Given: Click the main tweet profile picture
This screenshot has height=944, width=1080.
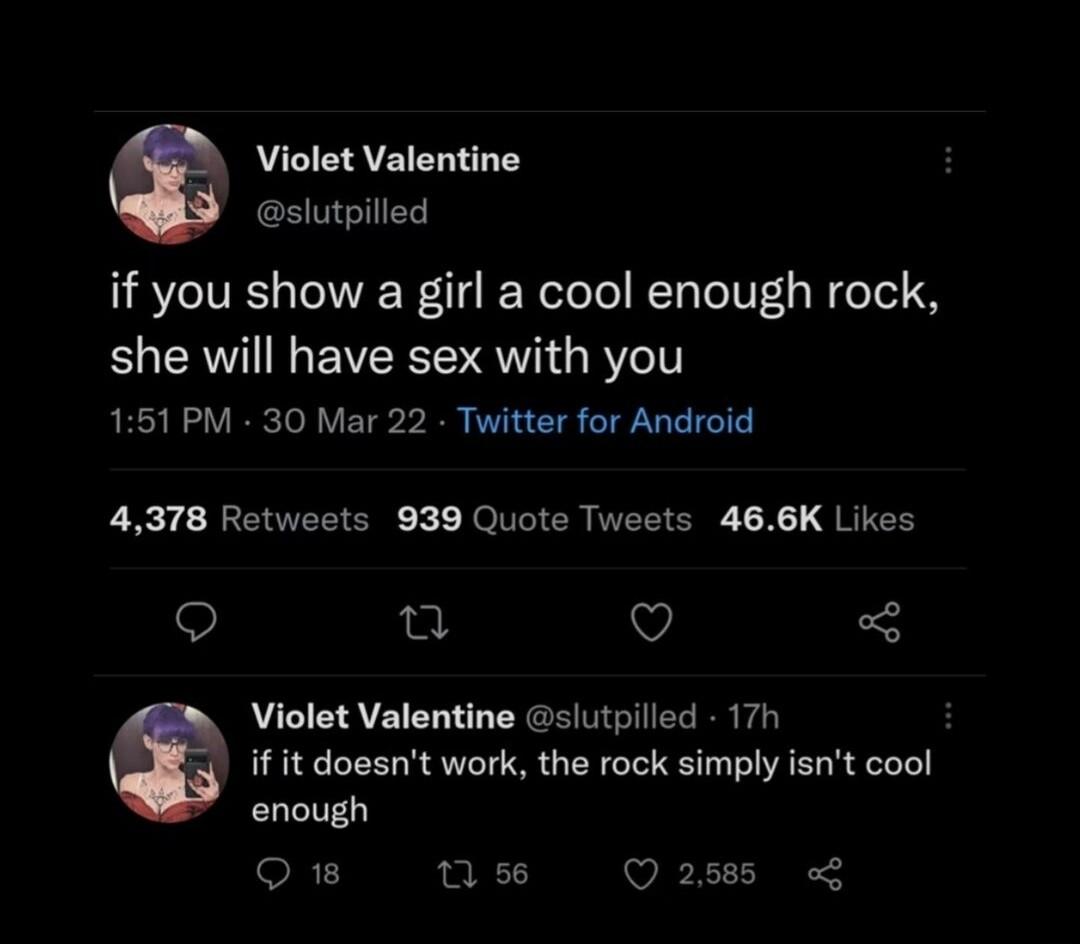Looking at the screenshot, I should click(168, 185).
